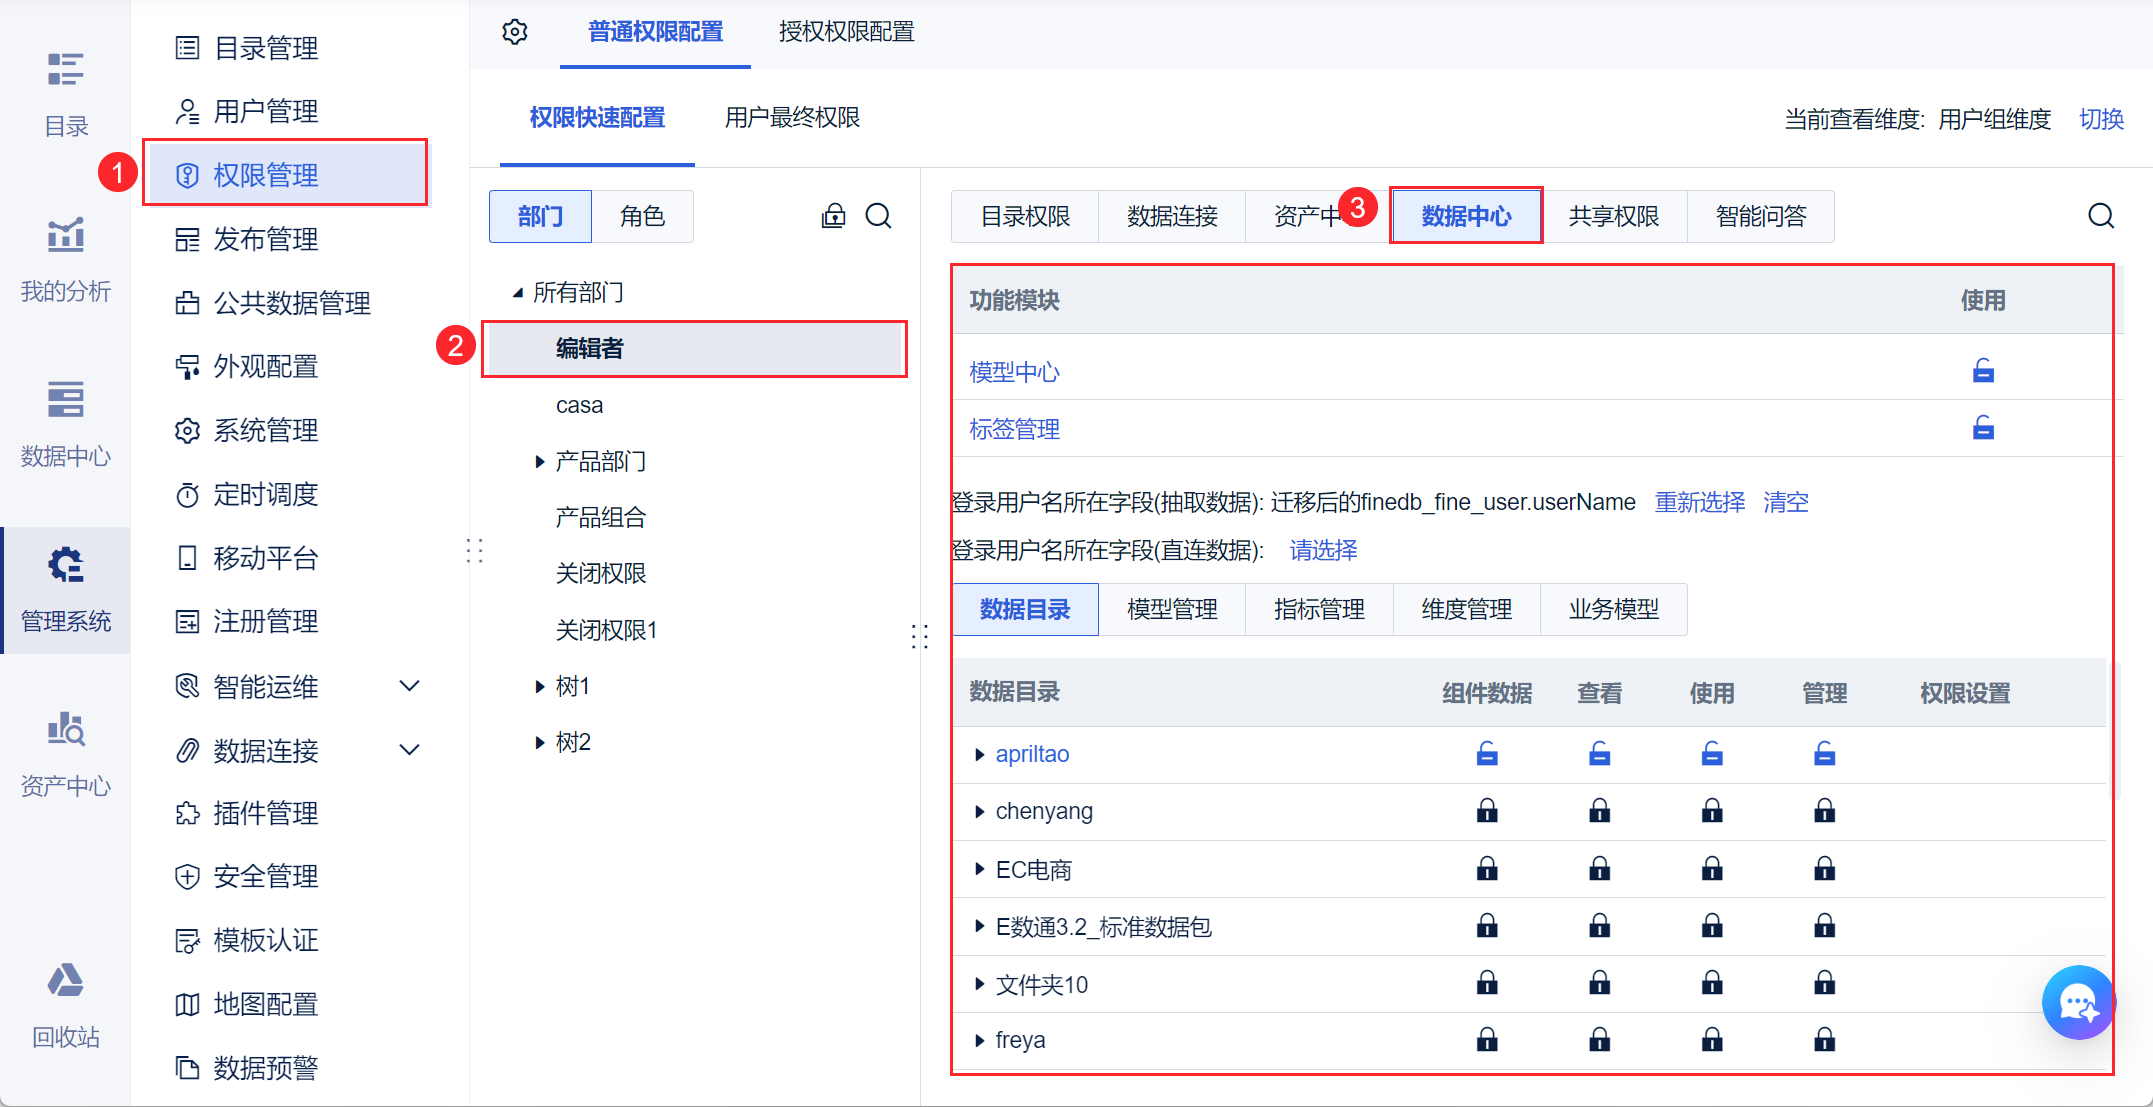This screenshot has width=2153, height=1107.
Task: Click the 切换 dimension link
Action: [x=2101, y=119]
